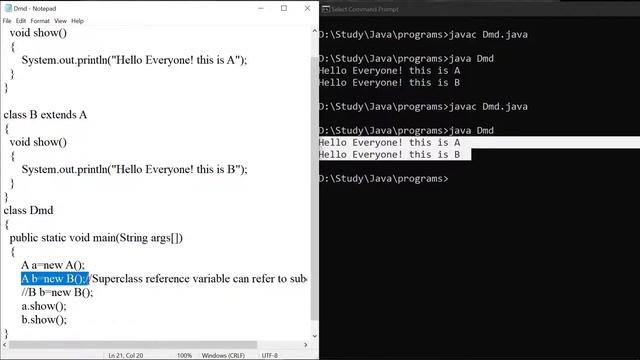This screenshot has height=360, width=640.
Task: Click the second 'javac Dmd.java' command line
Action: (x=423, y=107)
